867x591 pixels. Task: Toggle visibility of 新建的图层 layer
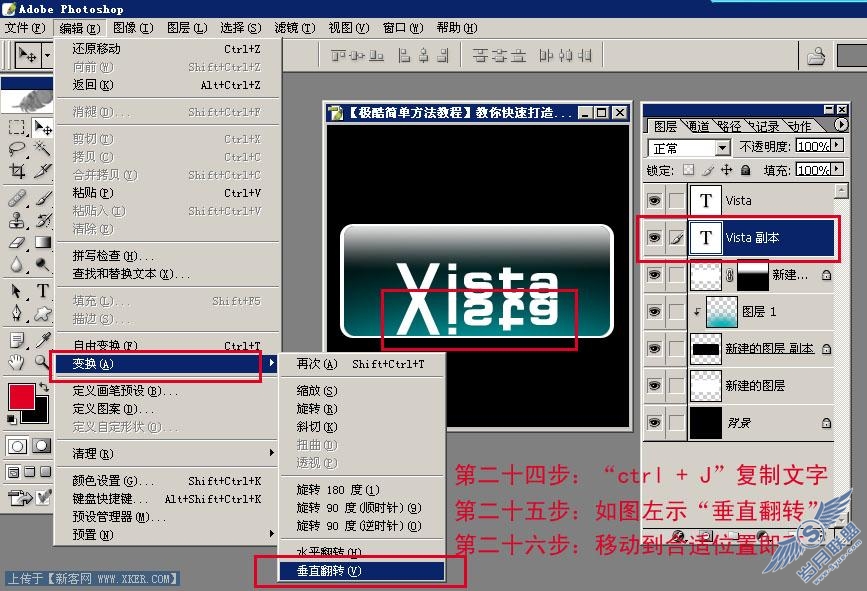click(654, 386)
